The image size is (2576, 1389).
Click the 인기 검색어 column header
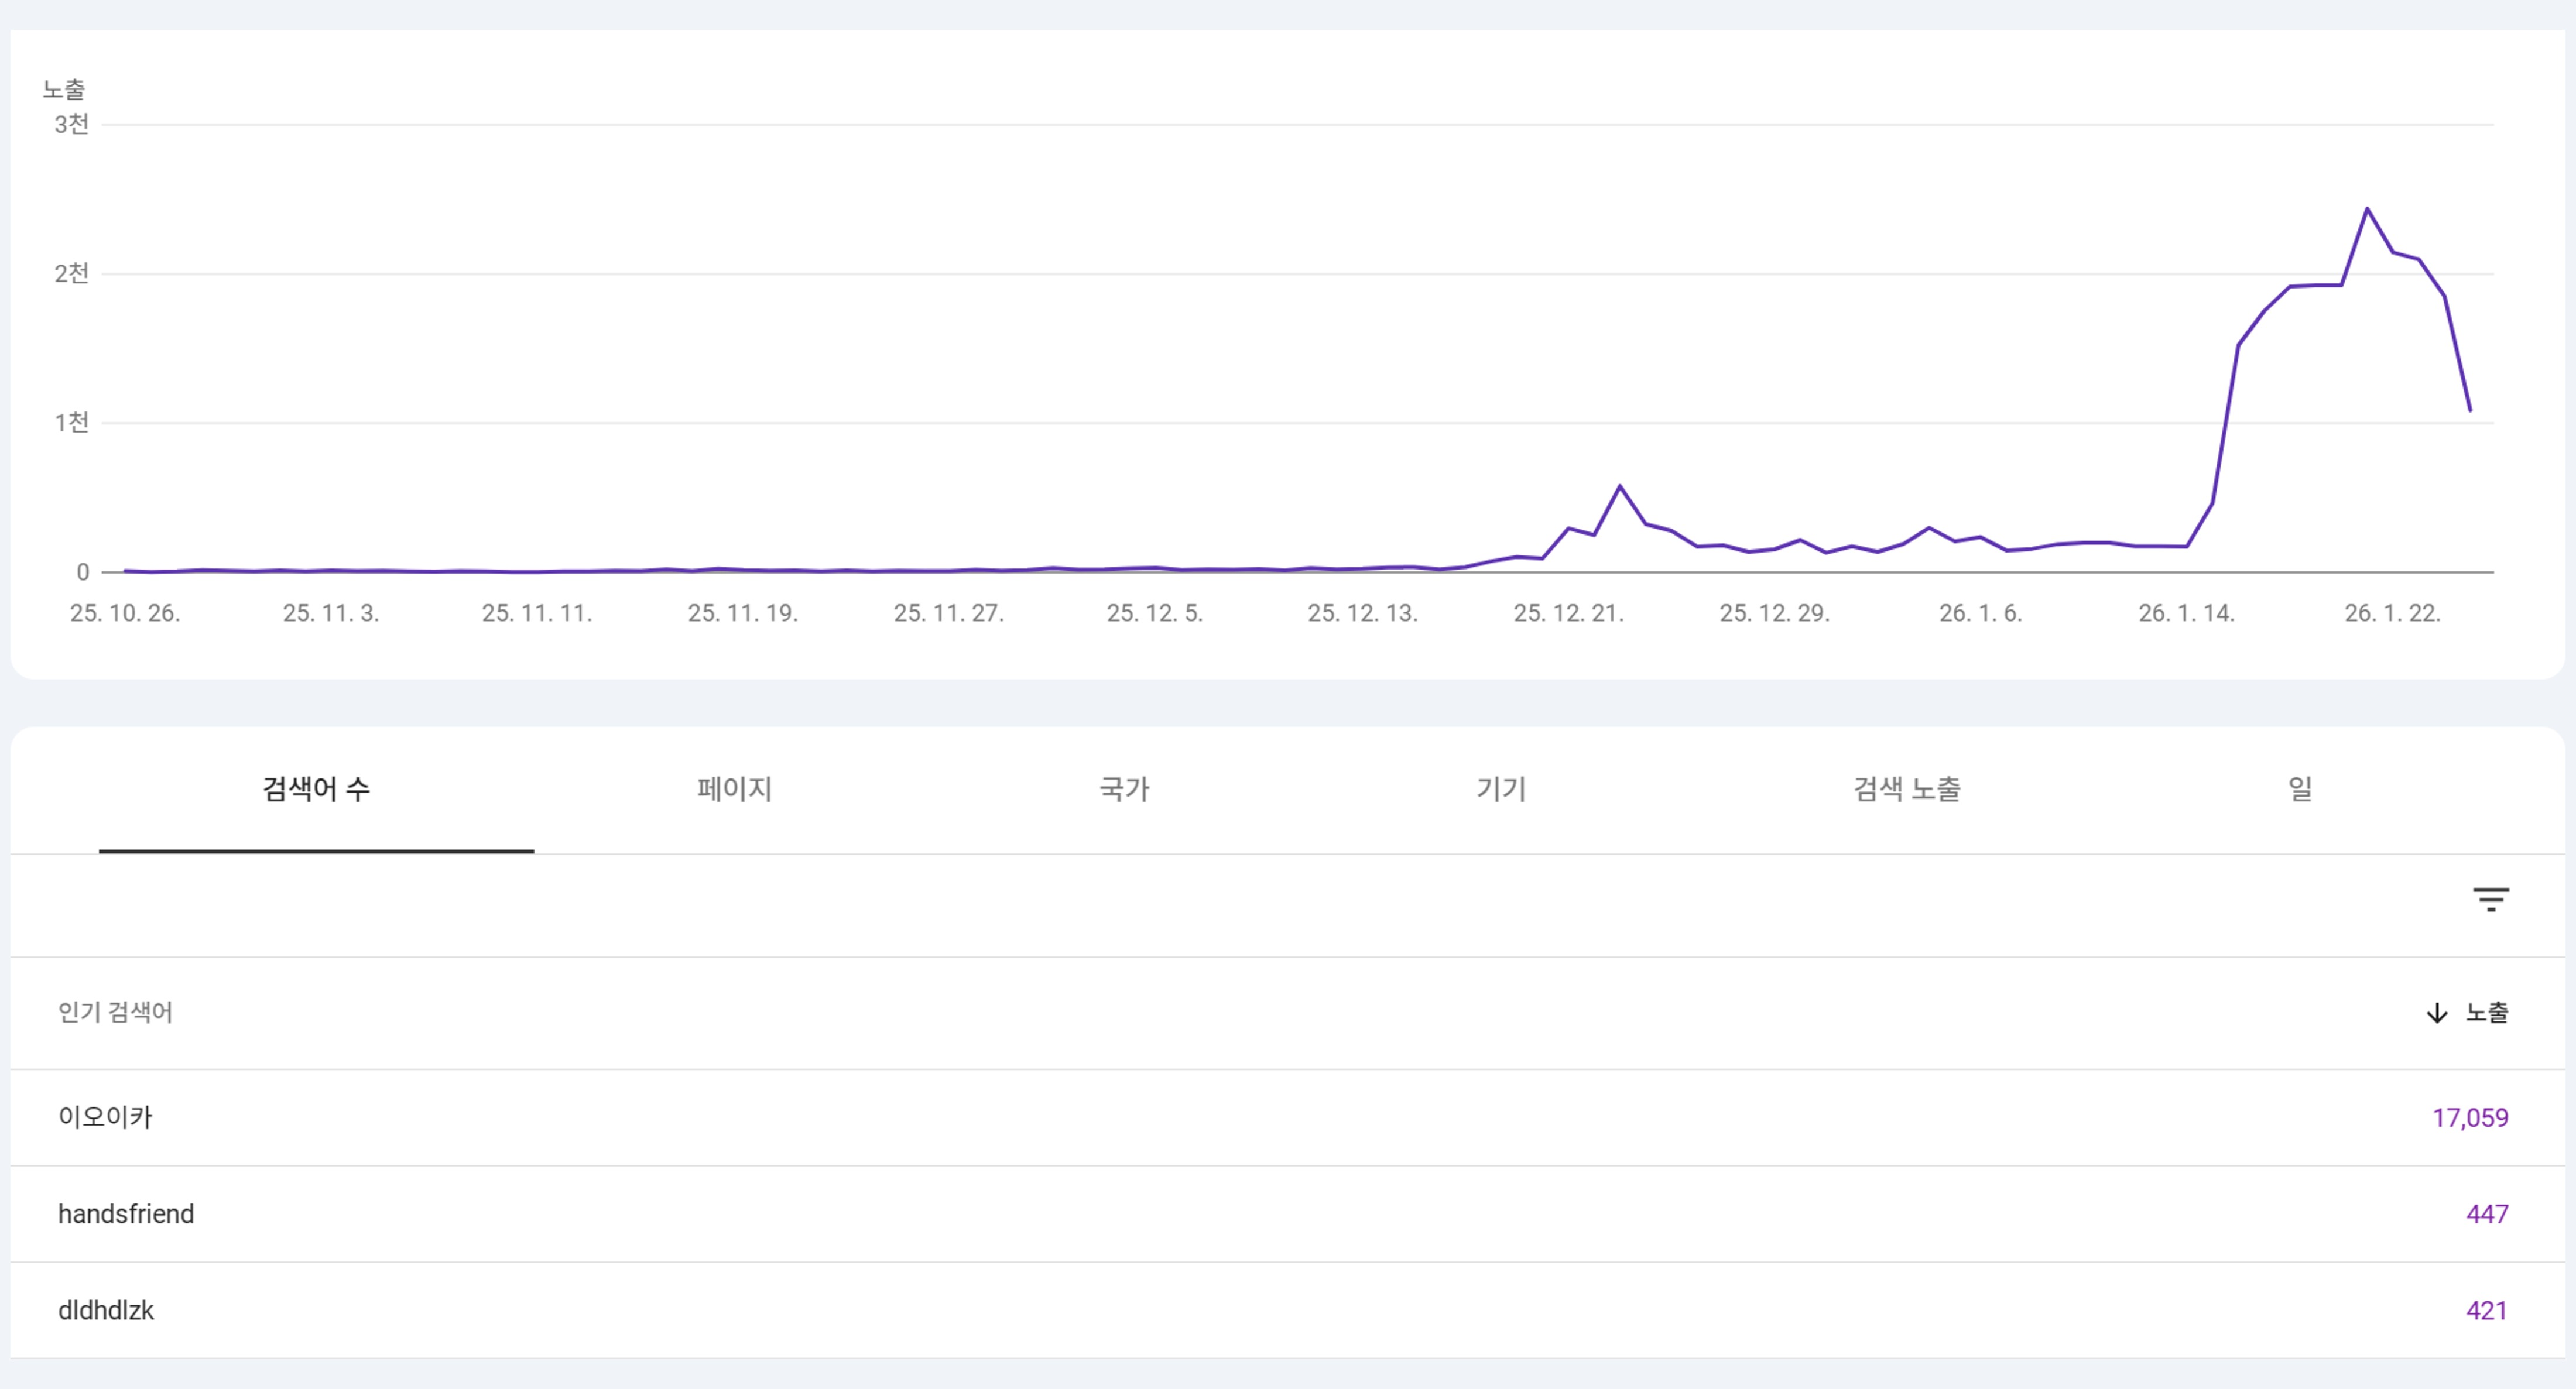[115, 1013]
